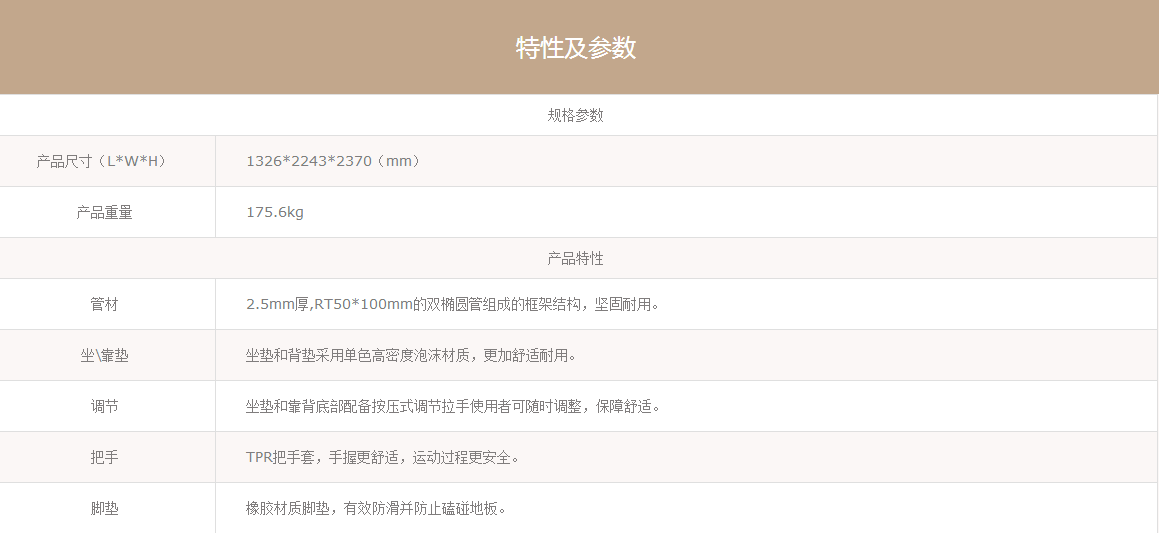Select the 1326*2243*2370（mm） dimension value
Viewport: 1159px width, 533px height.
coord(334,161)
